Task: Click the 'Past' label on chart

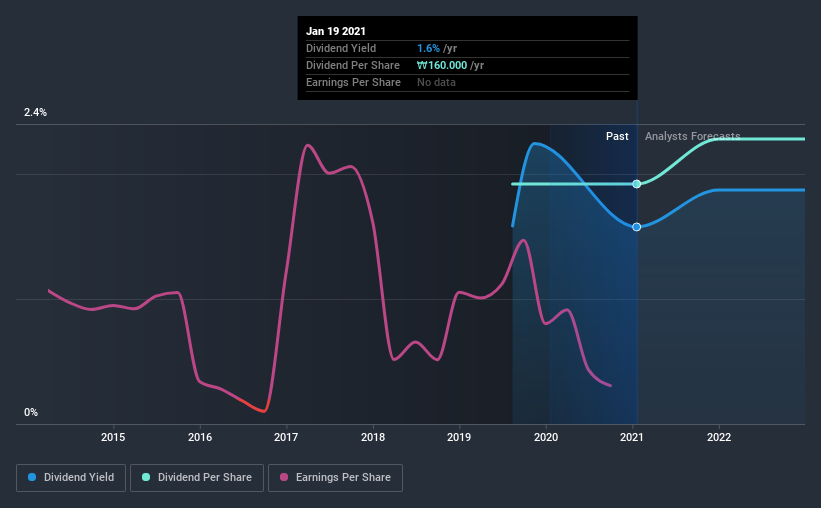Action: point(617,136)
